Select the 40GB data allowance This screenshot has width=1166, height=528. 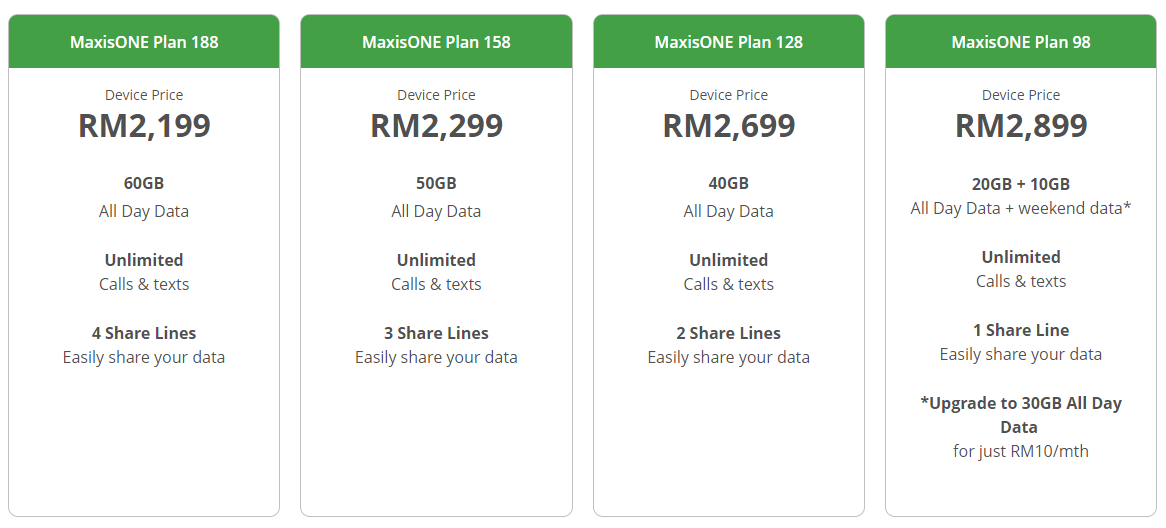tap(728, 184)
